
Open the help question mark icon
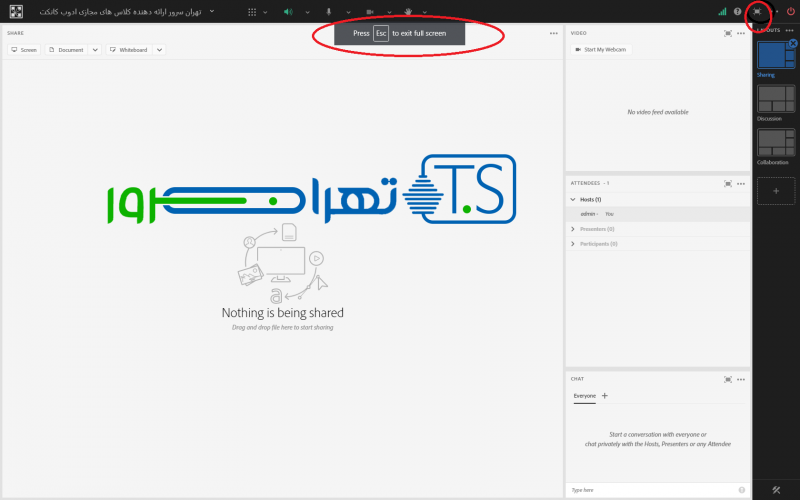738,11
